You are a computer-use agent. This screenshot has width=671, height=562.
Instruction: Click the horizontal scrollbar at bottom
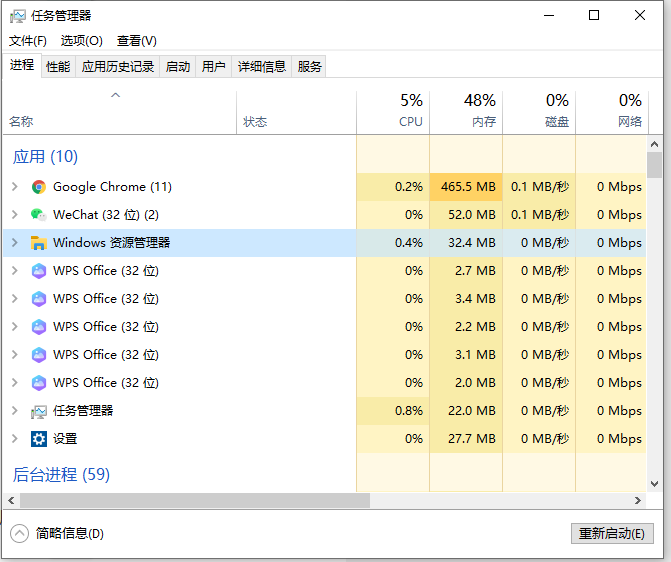195,500
